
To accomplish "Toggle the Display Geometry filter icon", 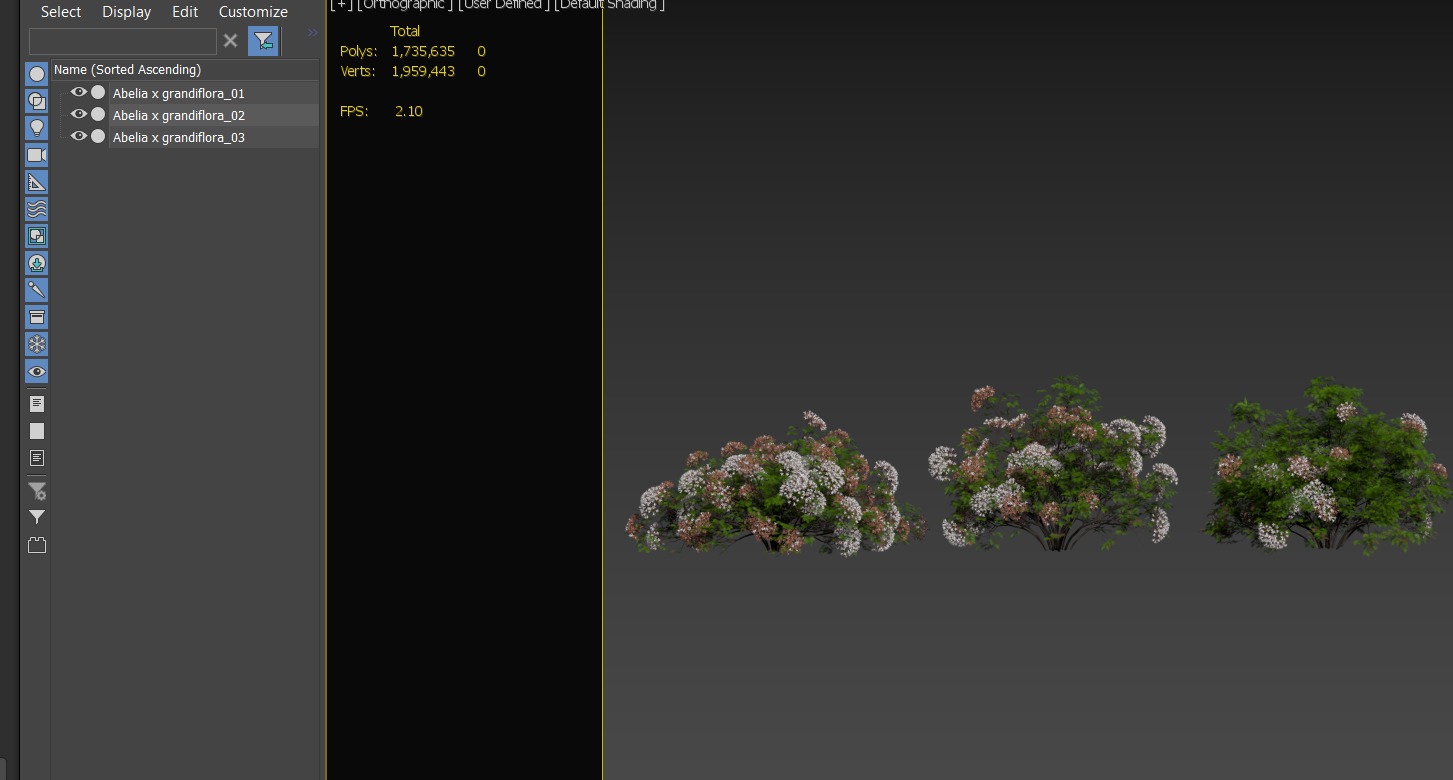I will (37, 74).
